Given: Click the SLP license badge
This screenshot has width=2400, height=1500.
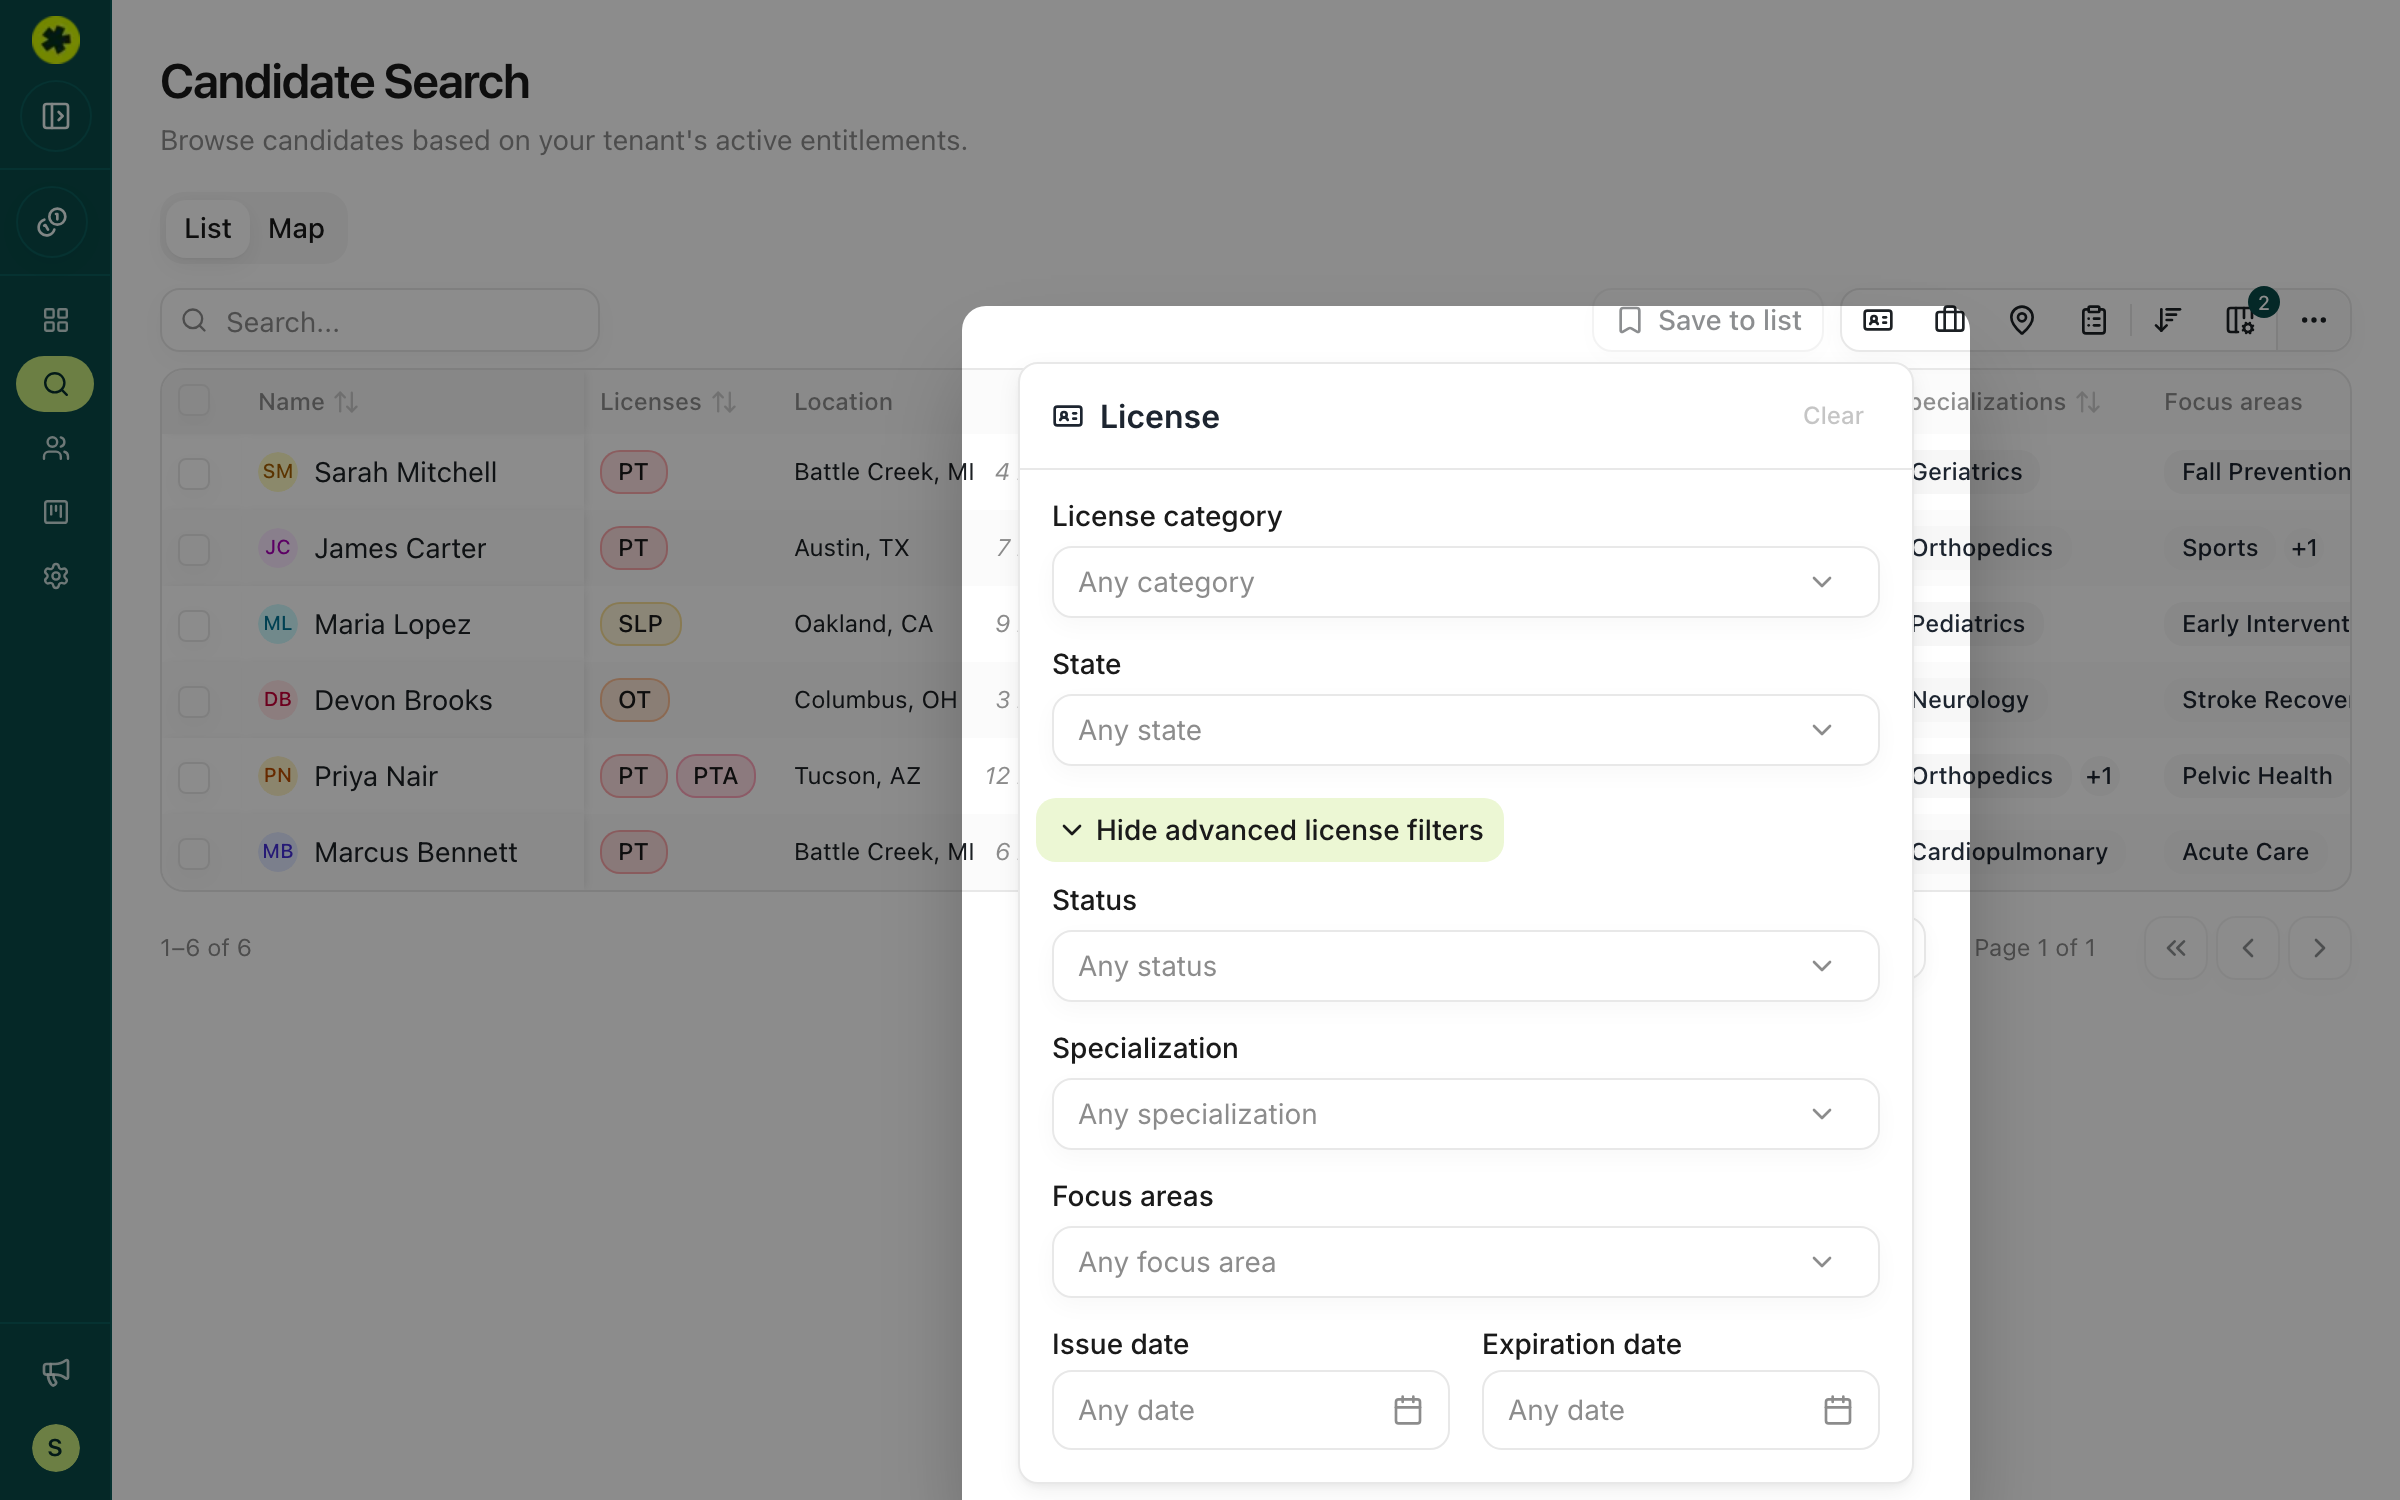Looking at the screenshot, I should 640,624.
